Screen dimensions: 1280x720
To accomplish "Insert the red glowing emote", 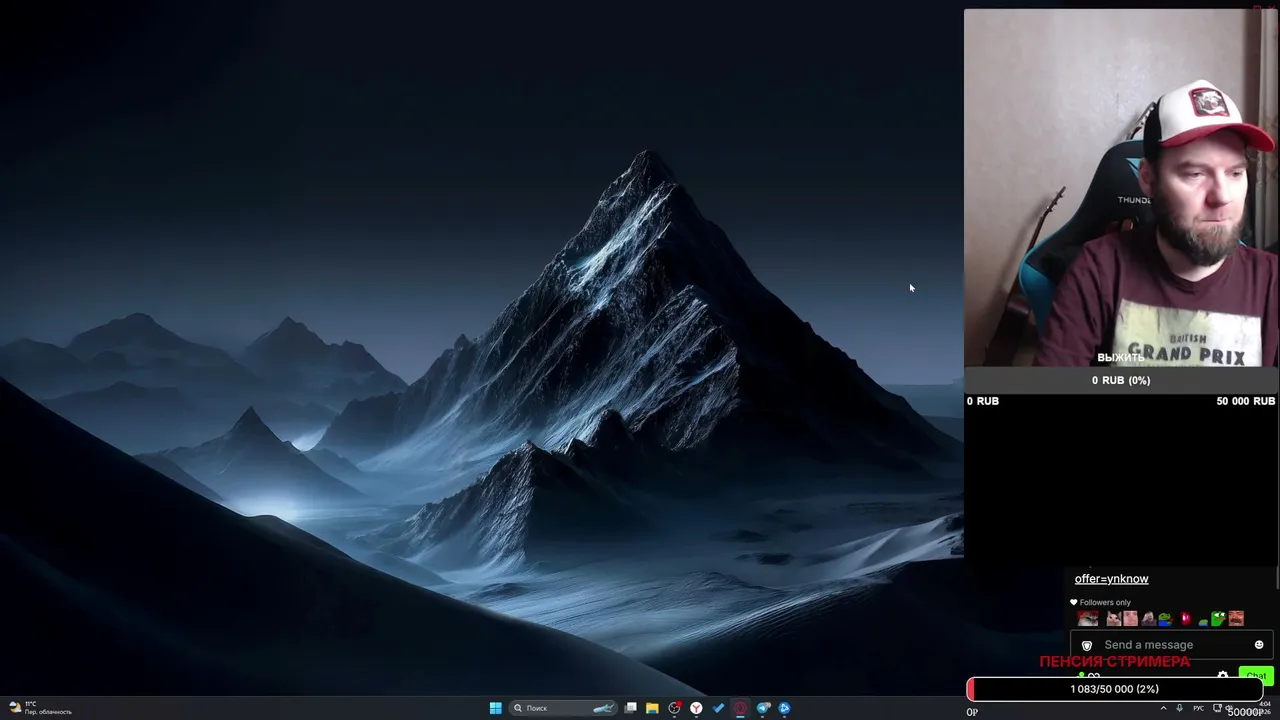I will (x=1185, y=618).
